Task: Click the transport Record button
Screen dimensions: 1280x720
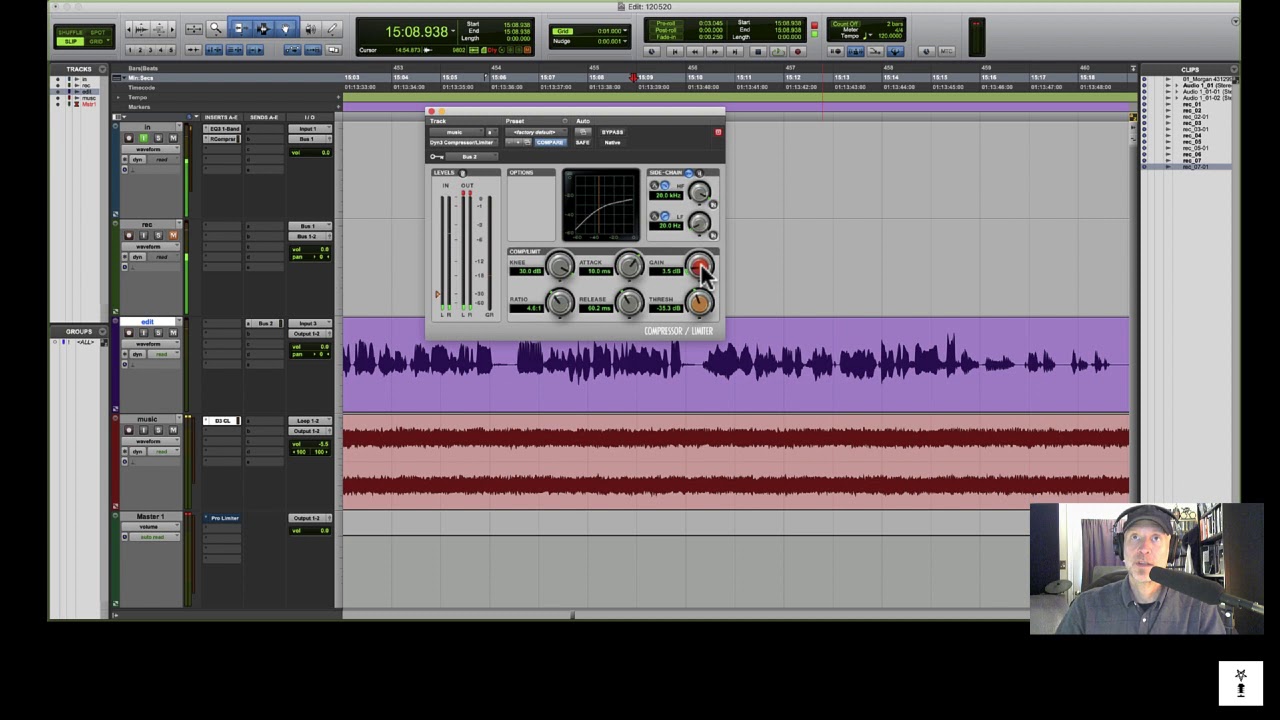Action: 798,52
